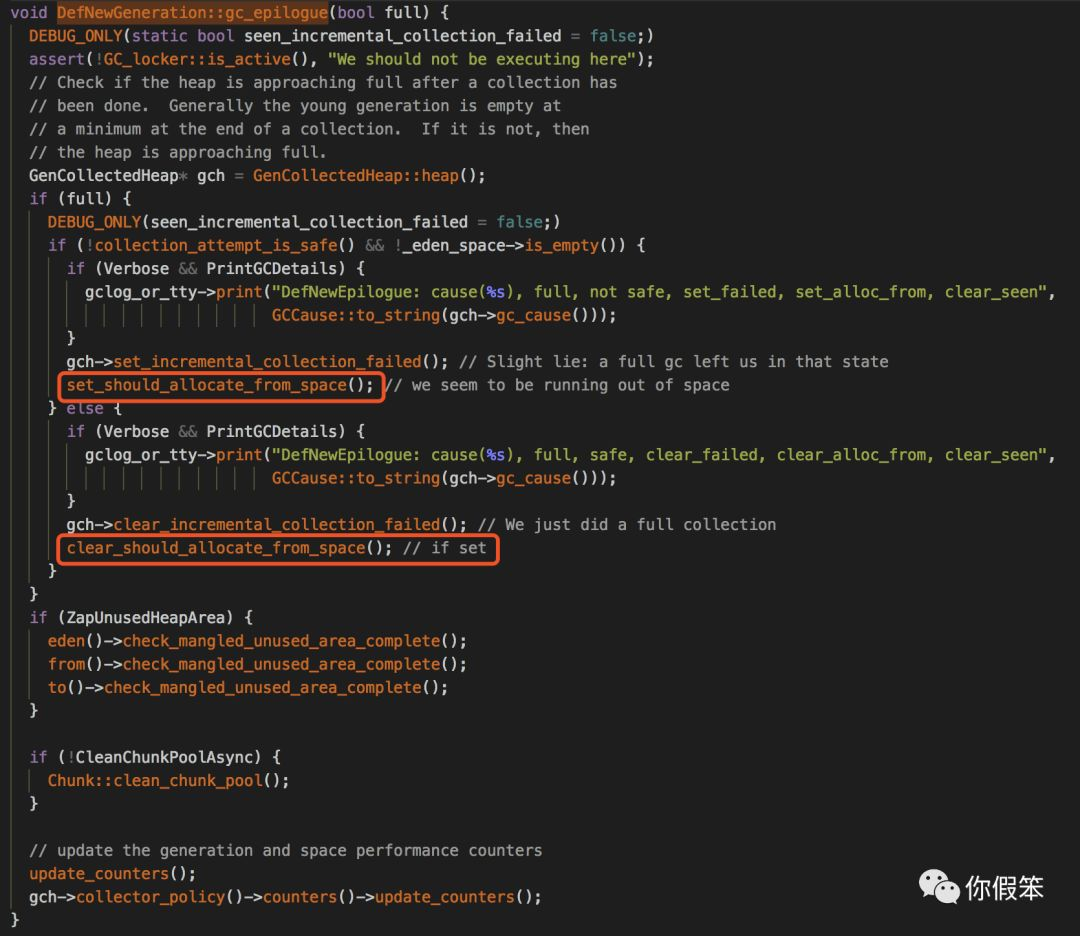
Task: Click comment '// we seem to be running out of space'
Action: [x=557, y=385]
